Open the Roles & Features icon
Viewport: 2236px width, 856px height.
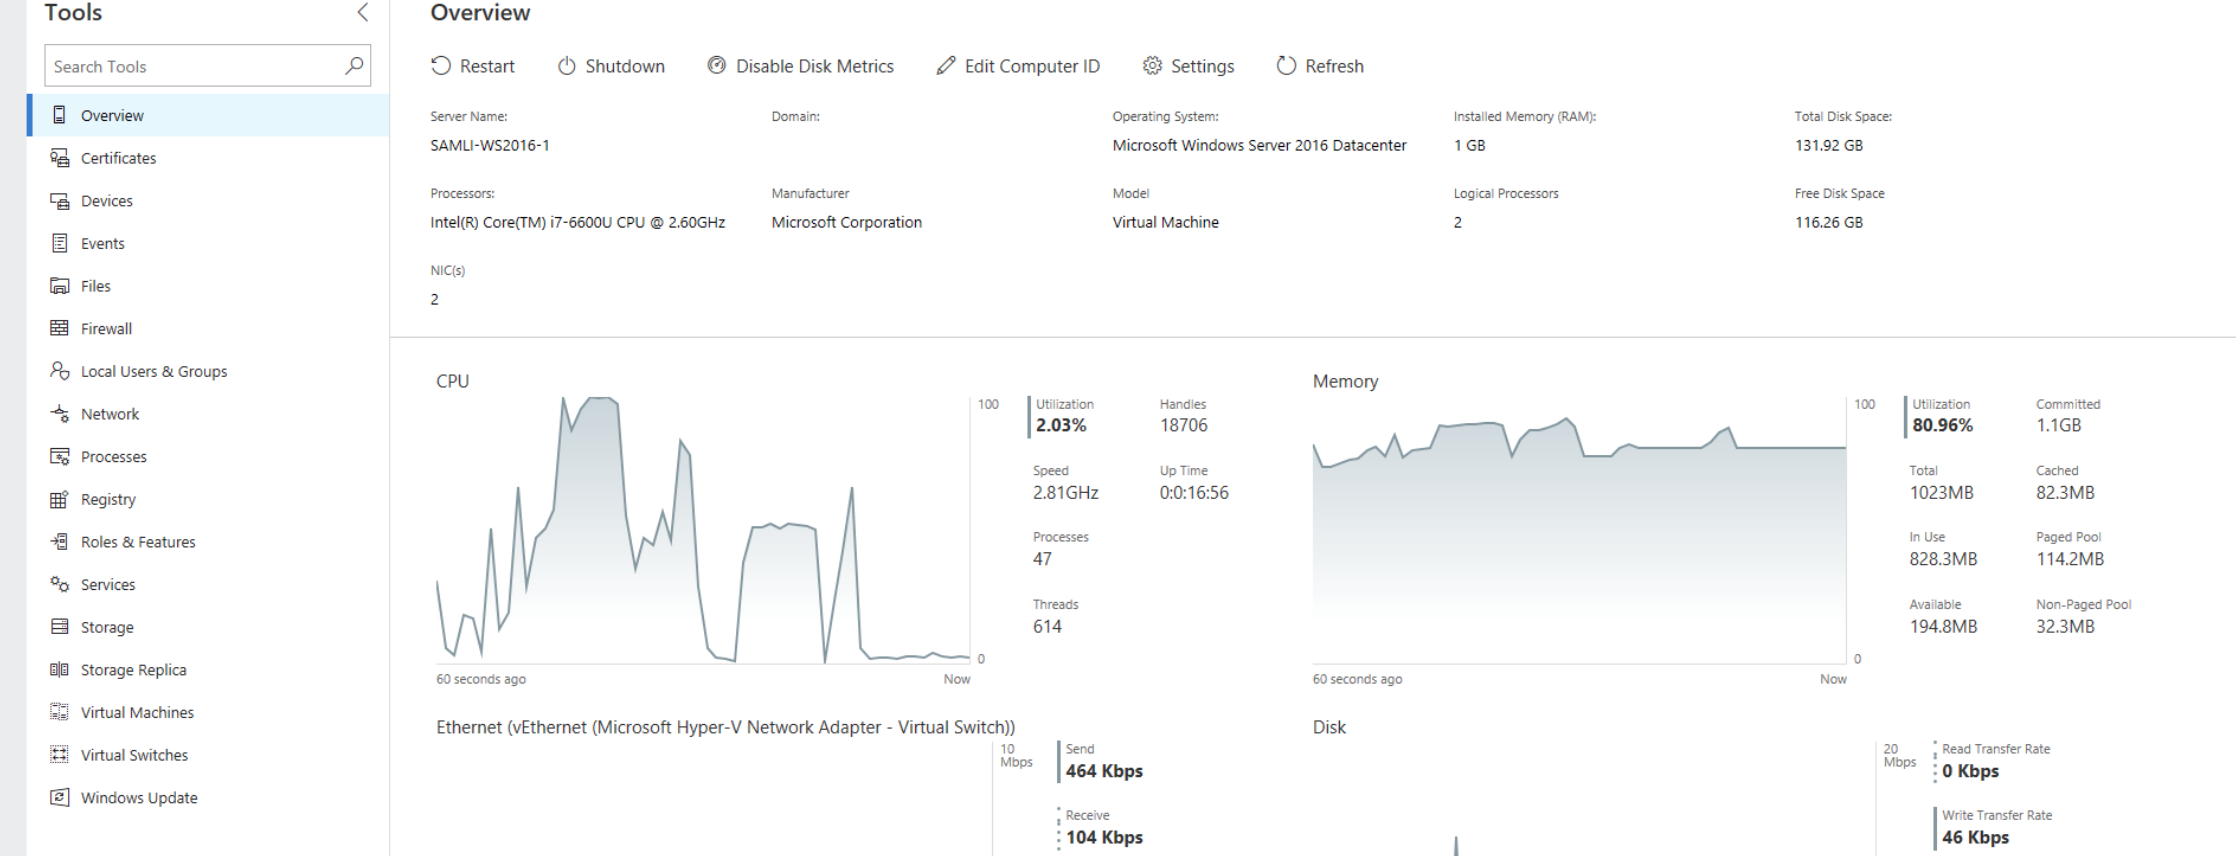point(59,542)
